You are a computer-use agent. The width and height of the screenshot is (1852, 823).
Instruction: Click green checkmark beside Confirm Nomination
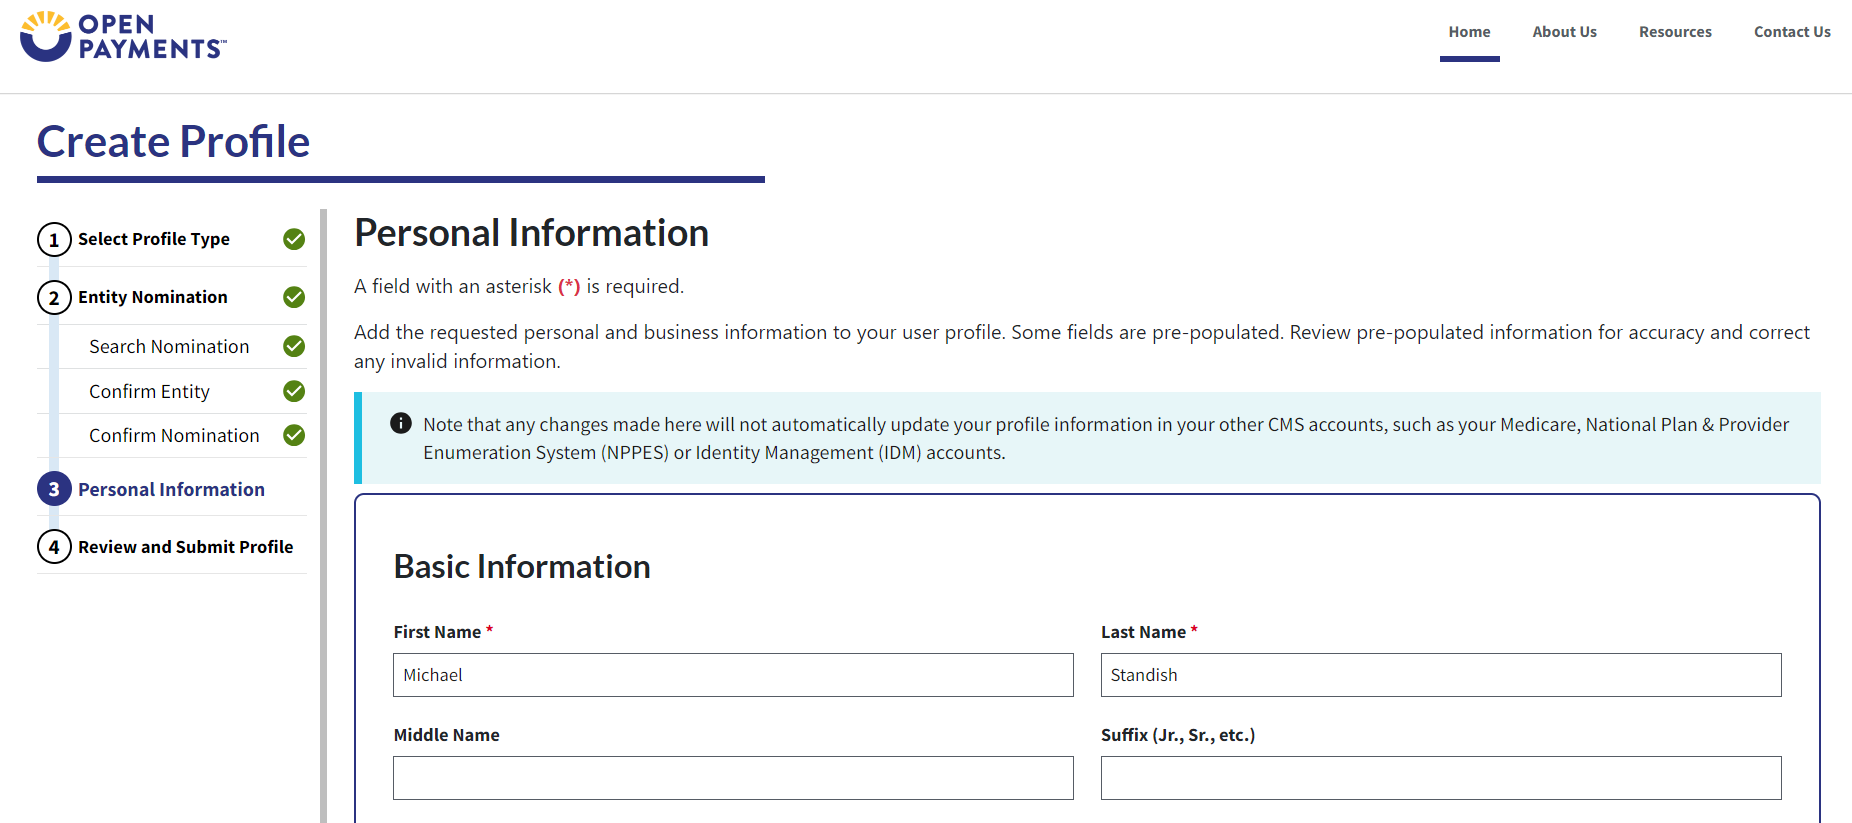click(x=294, y=435)
